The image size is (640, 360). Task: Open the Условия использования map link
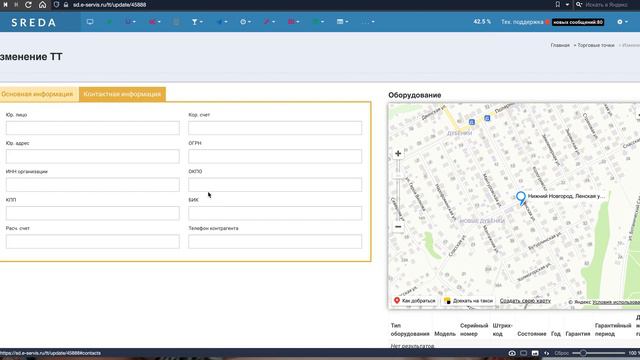tap(616, 302)
